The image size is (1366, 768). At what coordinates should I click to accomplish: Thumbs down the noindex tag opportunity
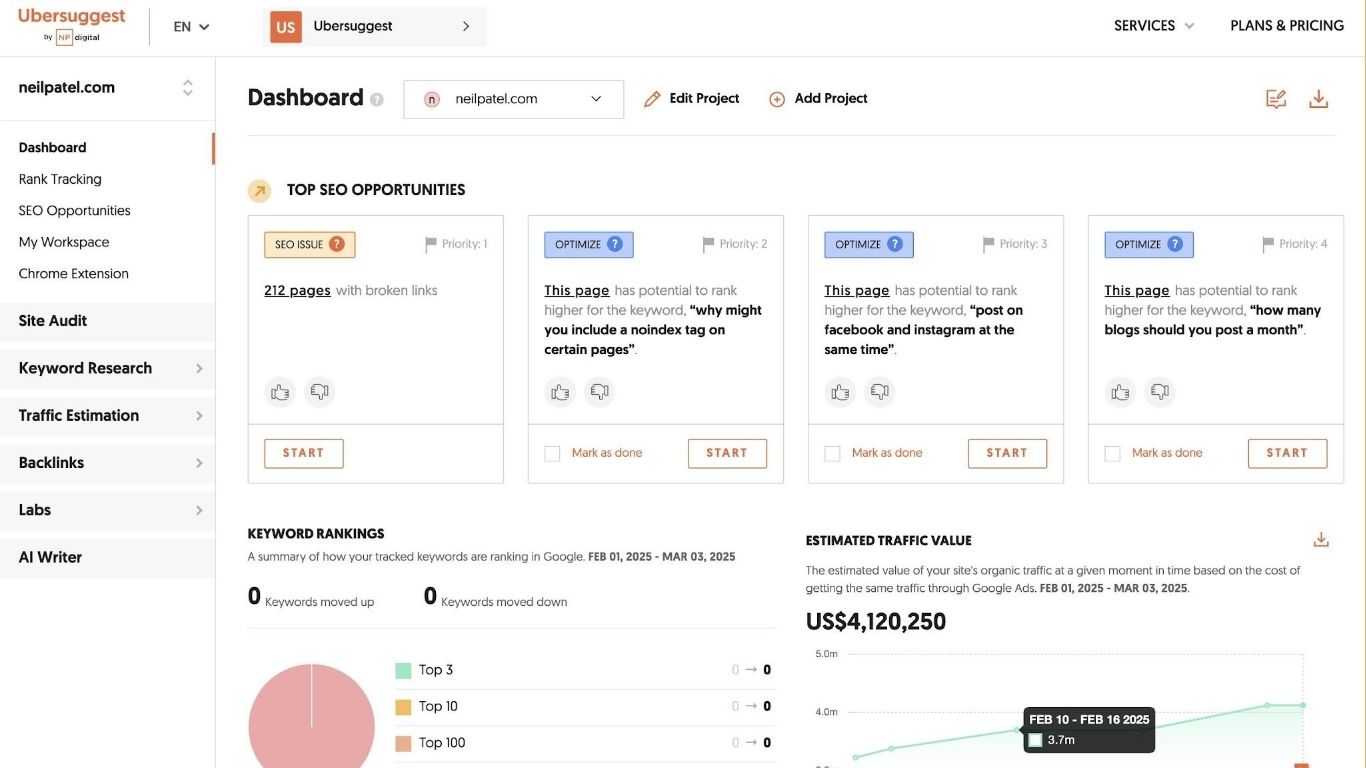(x=600, y=392)
